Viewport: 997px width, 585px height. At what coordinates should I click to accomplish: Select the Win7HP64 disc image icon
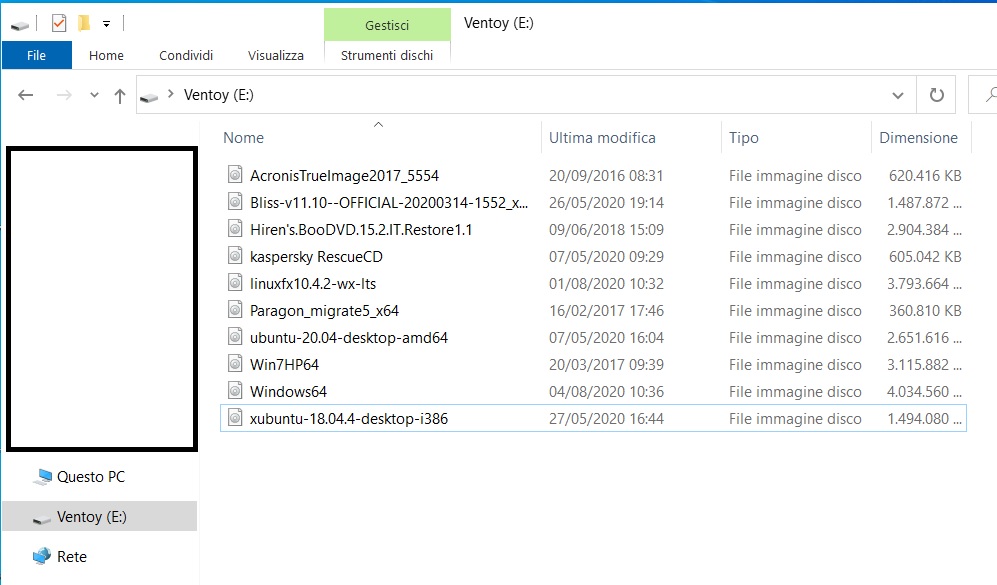coord(235,364)
